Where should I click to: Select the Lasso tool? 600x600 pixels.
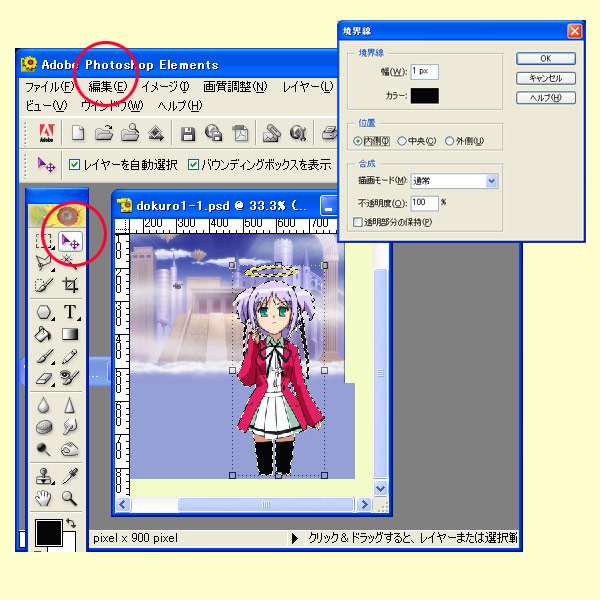coord(44,263)
